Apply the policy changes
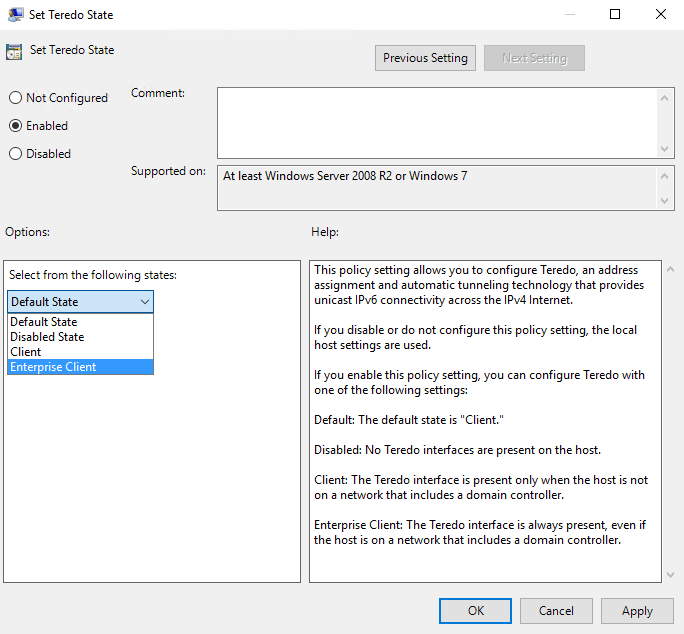This screenshot has height=634, width=684. [637, 611]
